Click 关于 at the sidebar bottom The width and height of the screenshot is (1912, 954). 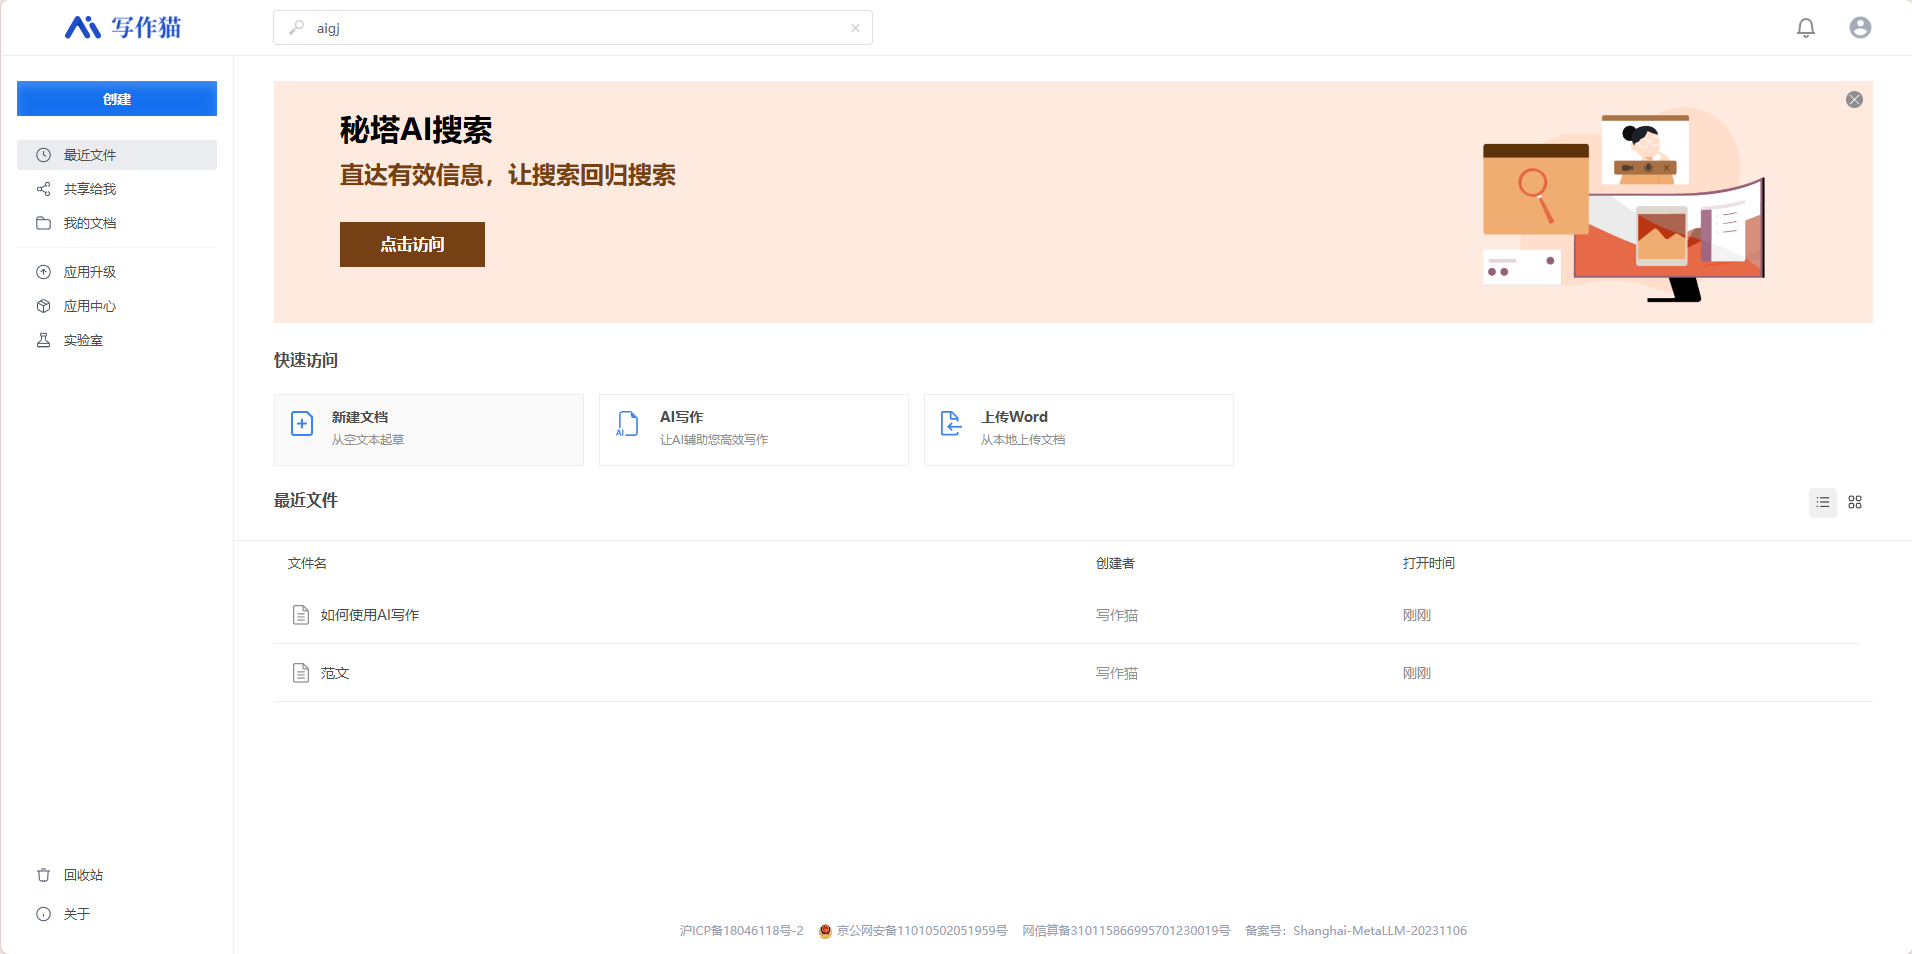coord(76,914)
